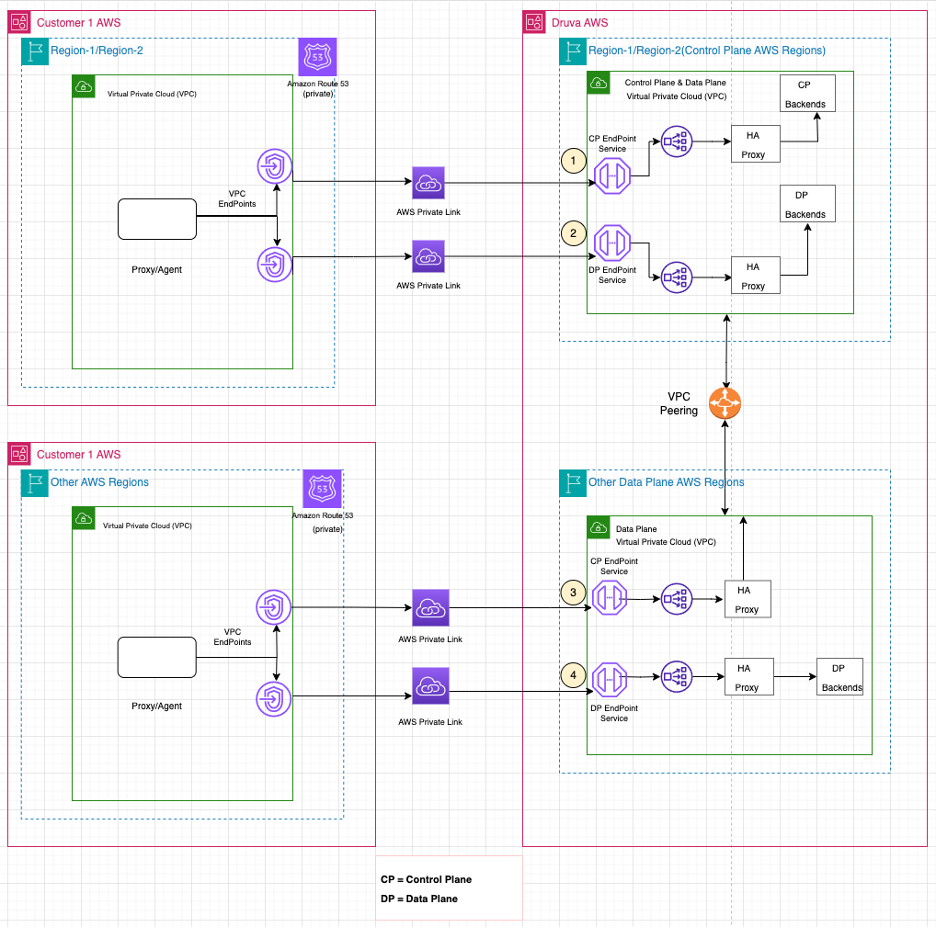Click the Control Plane VPC cloud icon
This screenshot has width=936, height=928.
click(597, 83)
